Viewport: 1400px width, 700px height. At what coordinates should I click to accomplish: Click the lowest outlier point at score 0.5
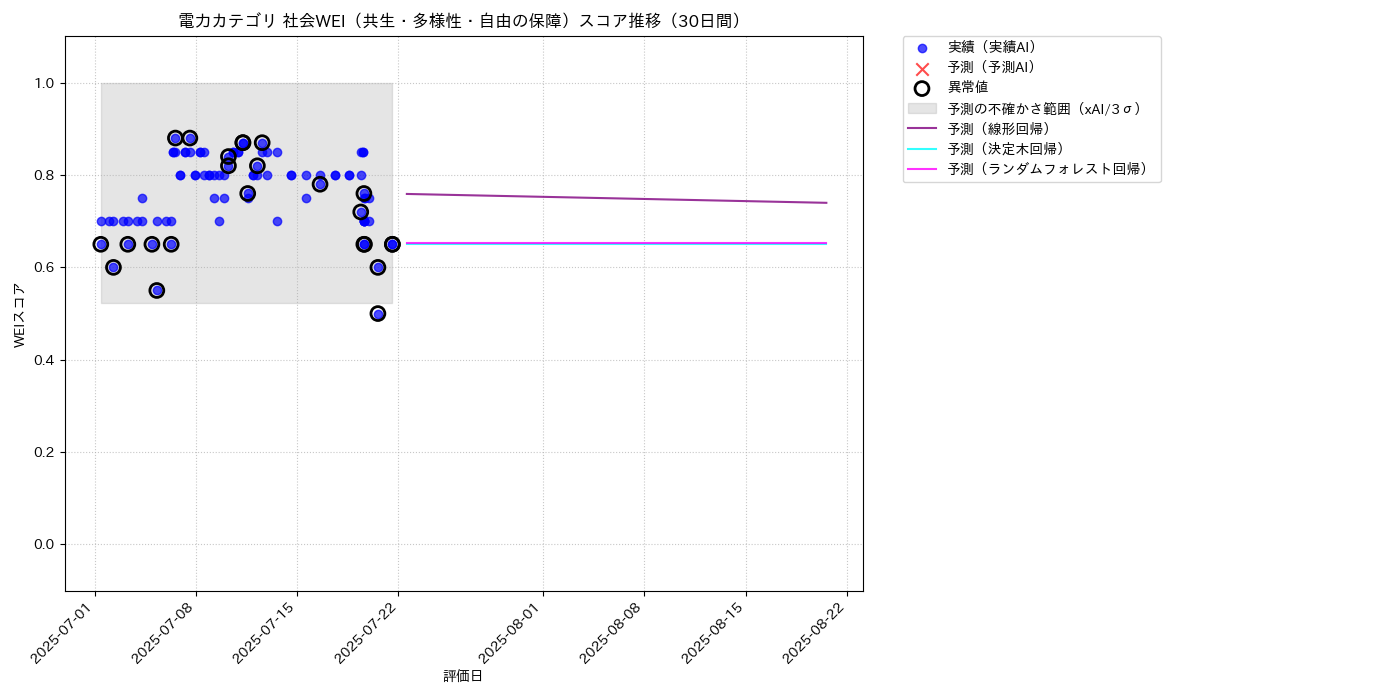[378, 314]
